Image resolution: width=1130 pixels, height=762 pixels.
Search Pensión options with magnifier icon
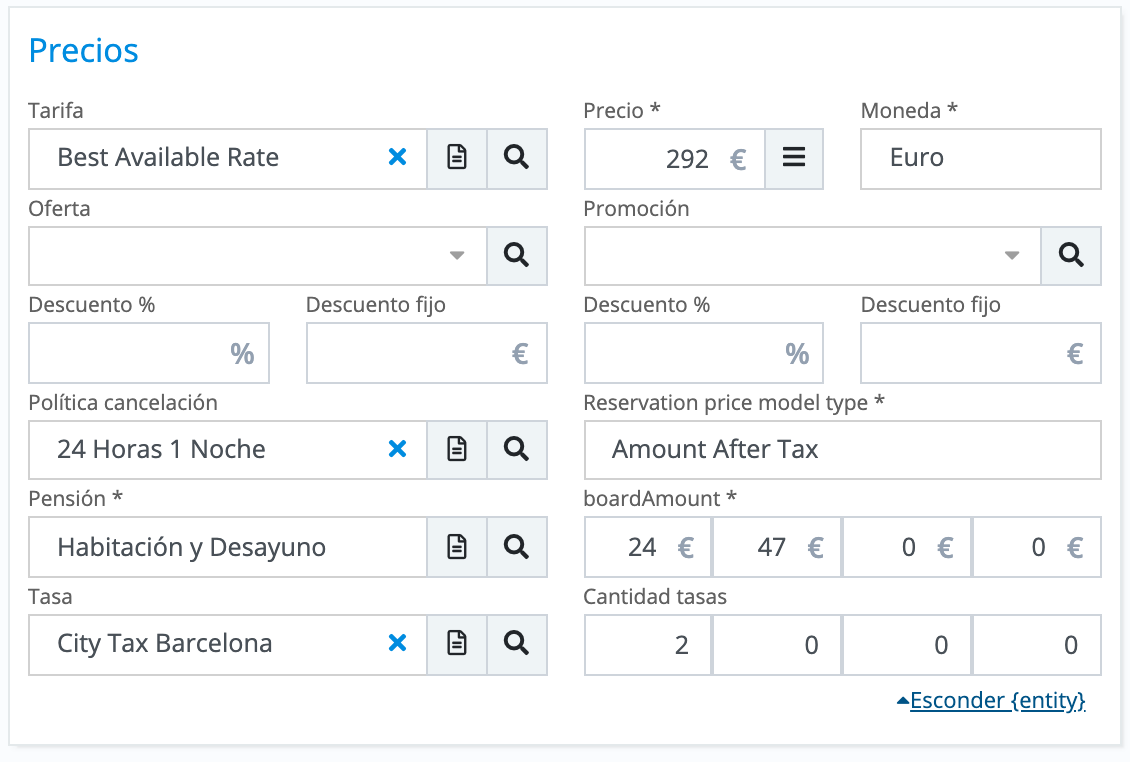516,547
